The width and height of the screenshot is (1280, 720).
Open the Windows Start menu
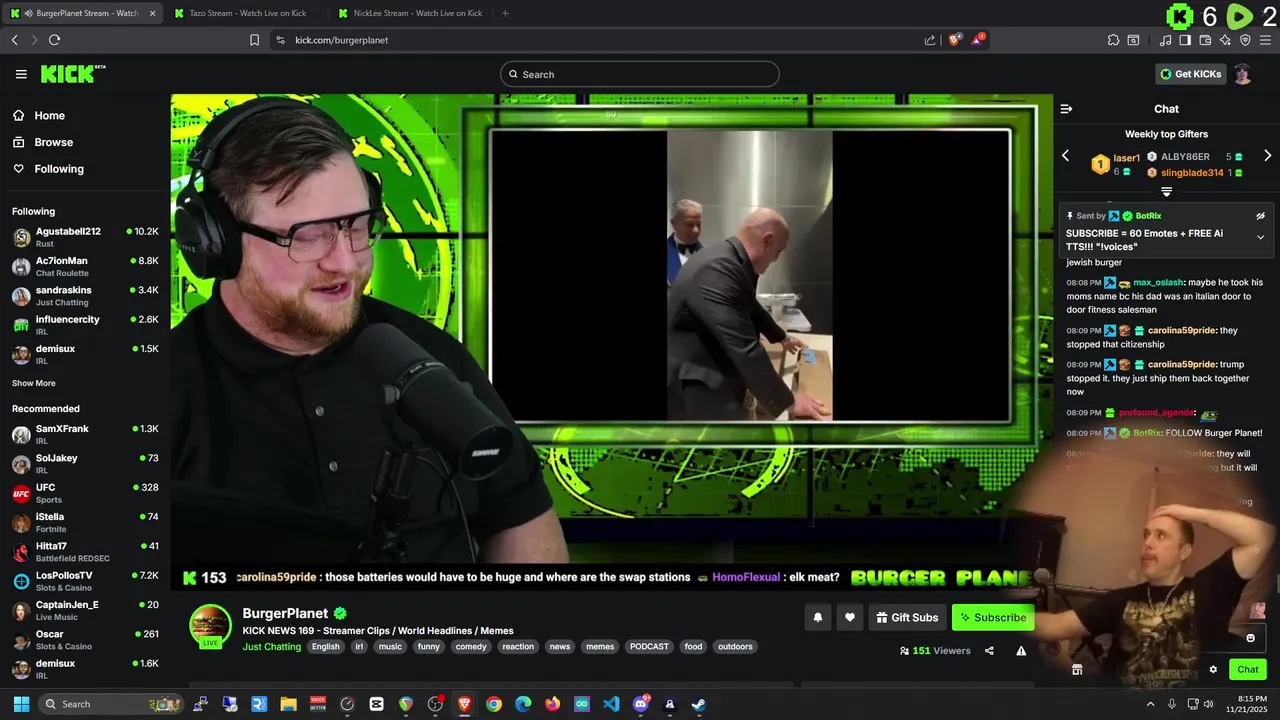(21, 704)
